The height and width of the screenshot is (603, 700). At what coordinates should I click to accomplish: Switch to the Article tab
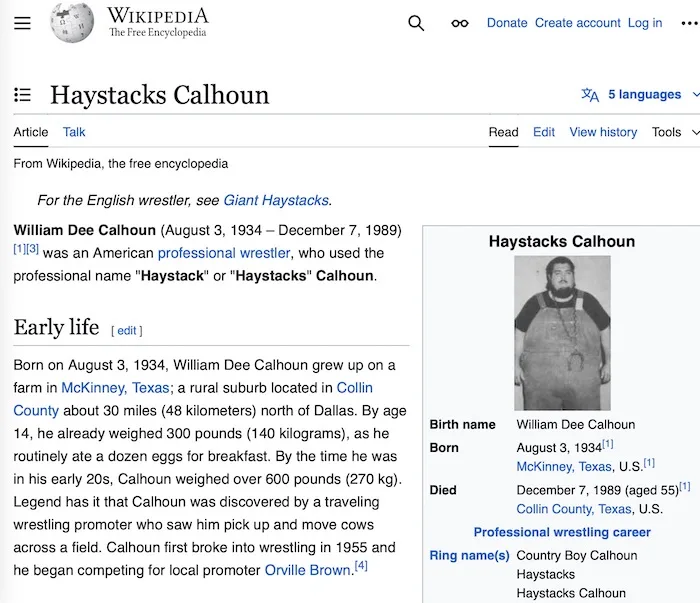point(31,132)
